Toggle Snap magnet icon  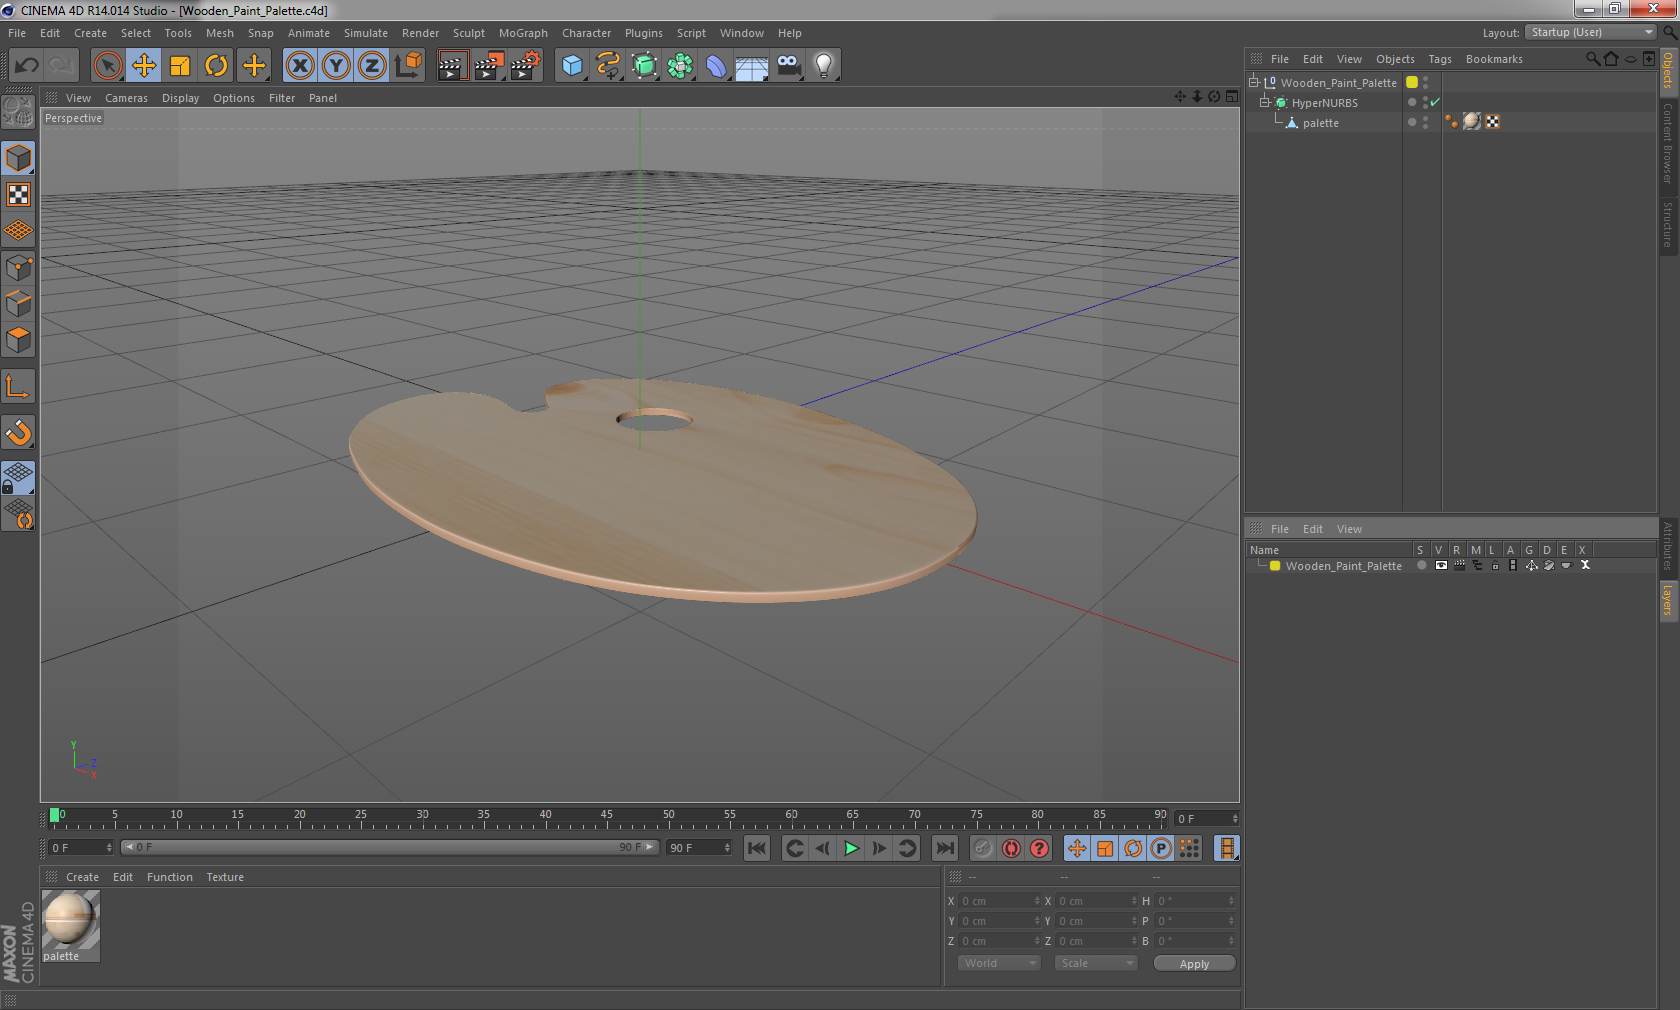pos(19,432)
